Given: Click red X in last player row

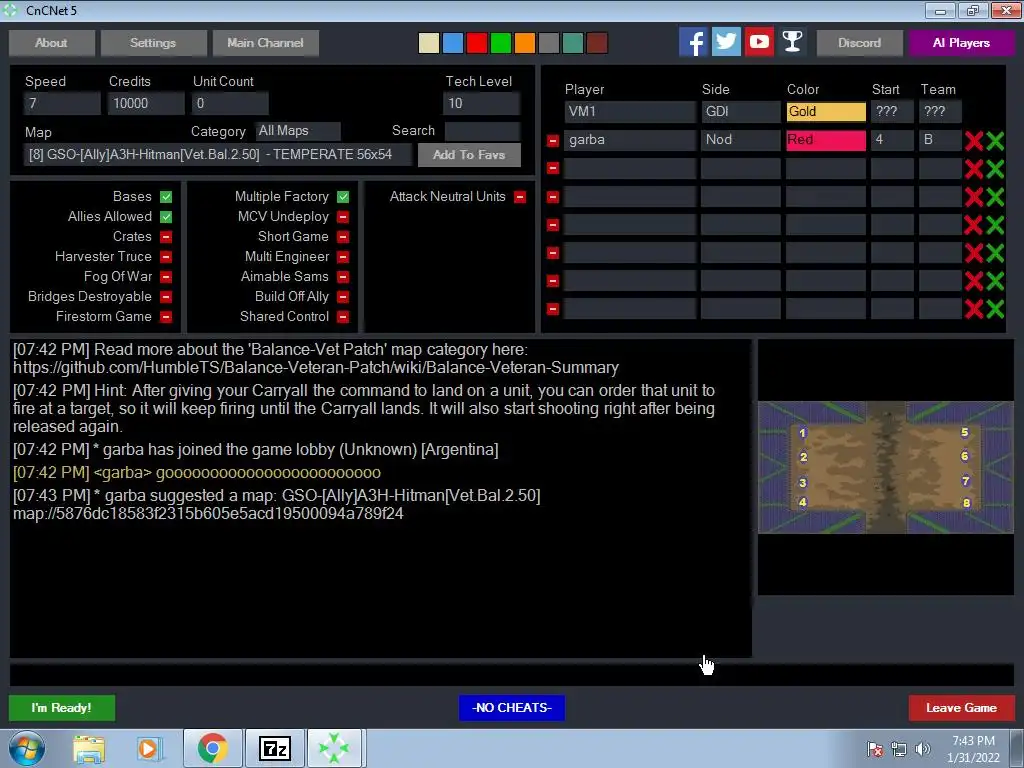Looking at the screenshot, I should click(974, 309).
